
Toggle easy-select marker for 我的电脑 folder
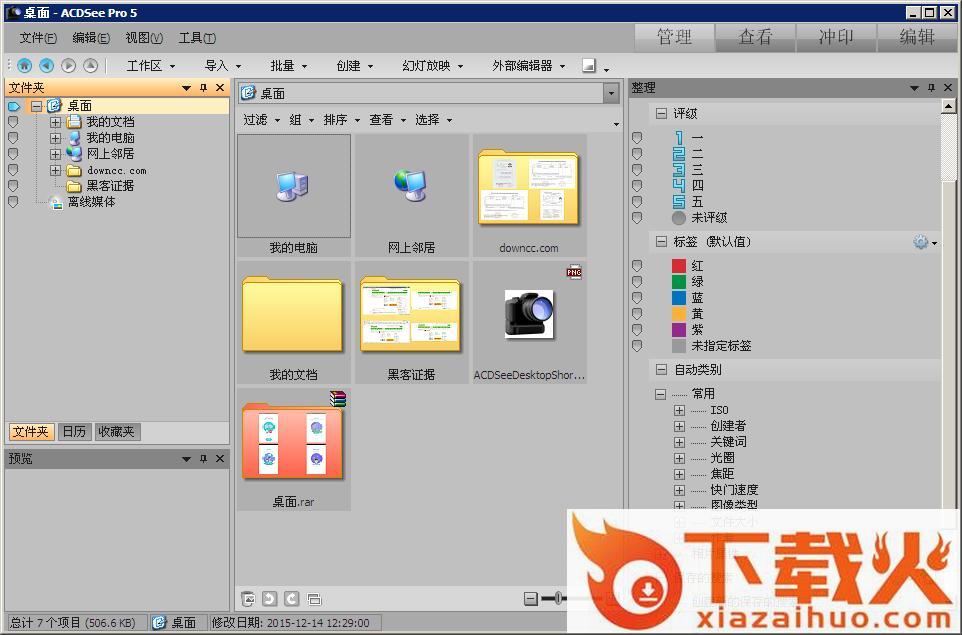click(x=13, y=137)
